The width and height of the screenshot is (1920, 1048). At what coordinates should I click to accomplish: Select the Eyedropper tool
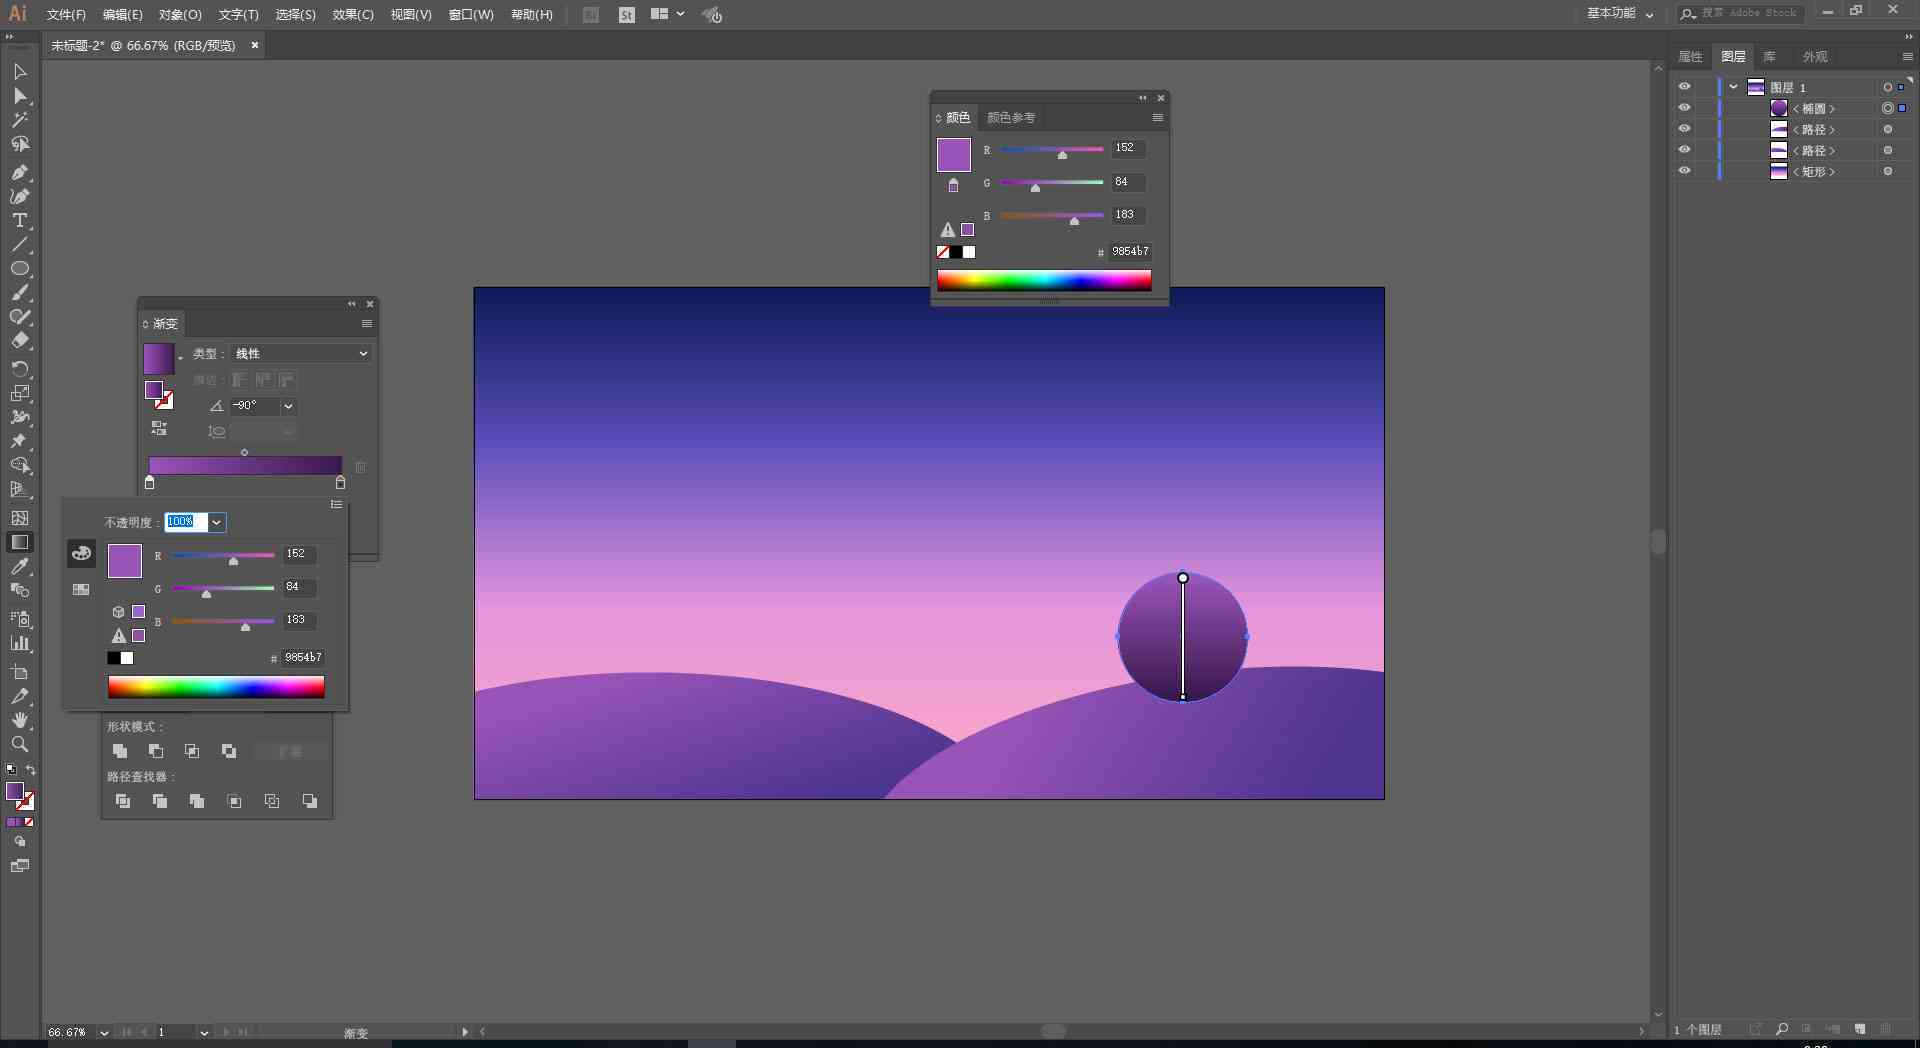20,566
